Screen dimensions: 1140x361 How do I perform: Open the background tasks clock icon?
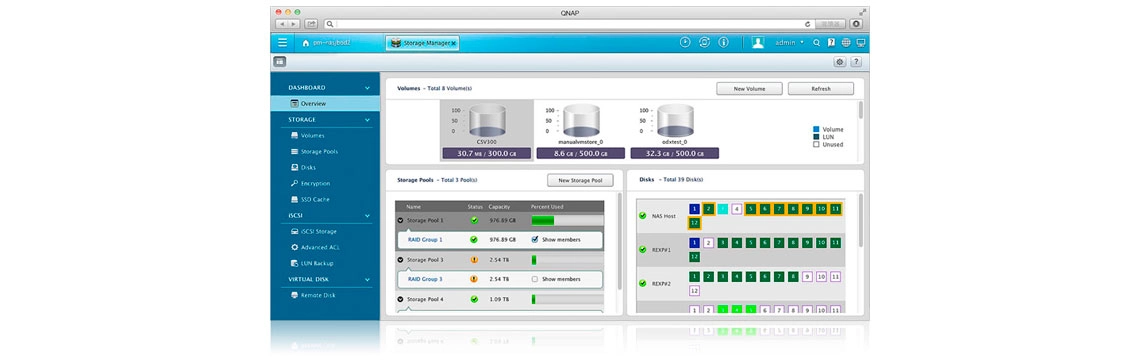tap(685, 43)
